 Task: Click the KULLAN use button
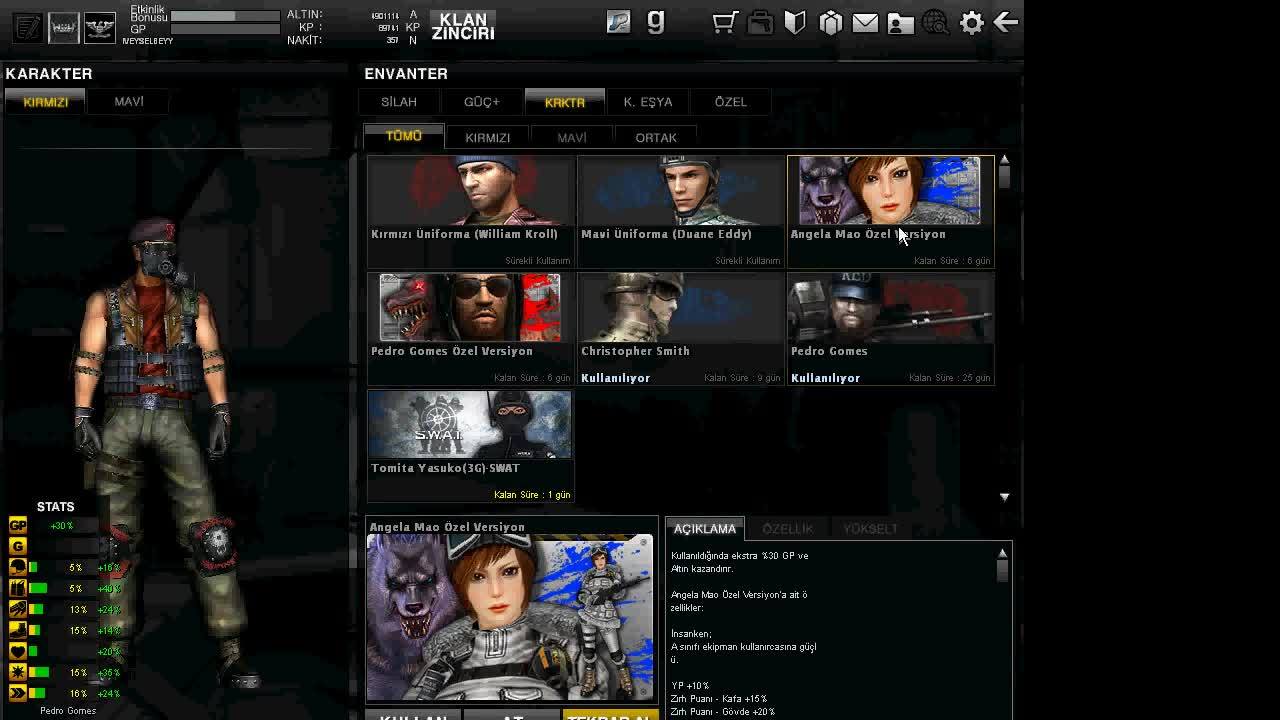[413, 715]
